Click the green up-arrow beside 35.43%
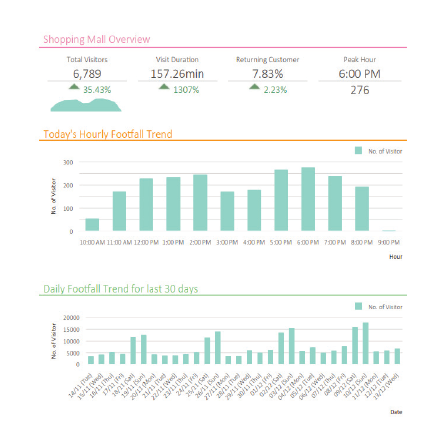The height and width of the screenshot is (428, 437). (74, 87)
